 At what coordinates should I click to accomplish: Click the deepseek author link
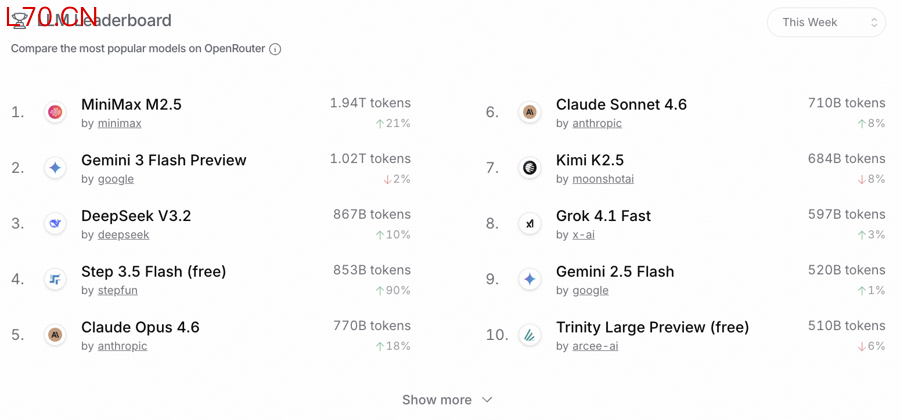(123, 235)
